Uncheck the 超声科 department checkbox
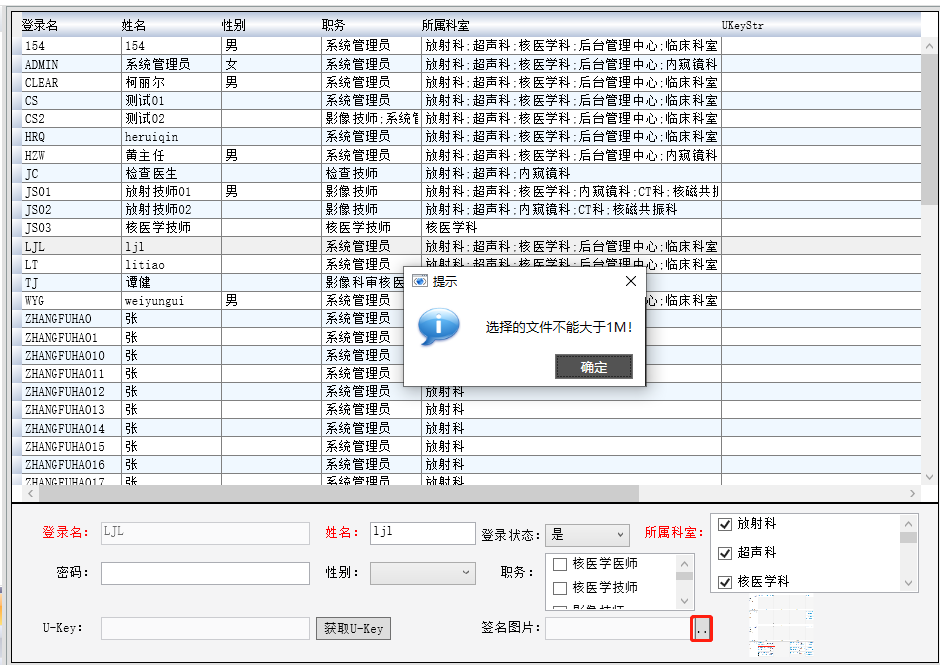 pyautogui.click(x=726, y=553)
